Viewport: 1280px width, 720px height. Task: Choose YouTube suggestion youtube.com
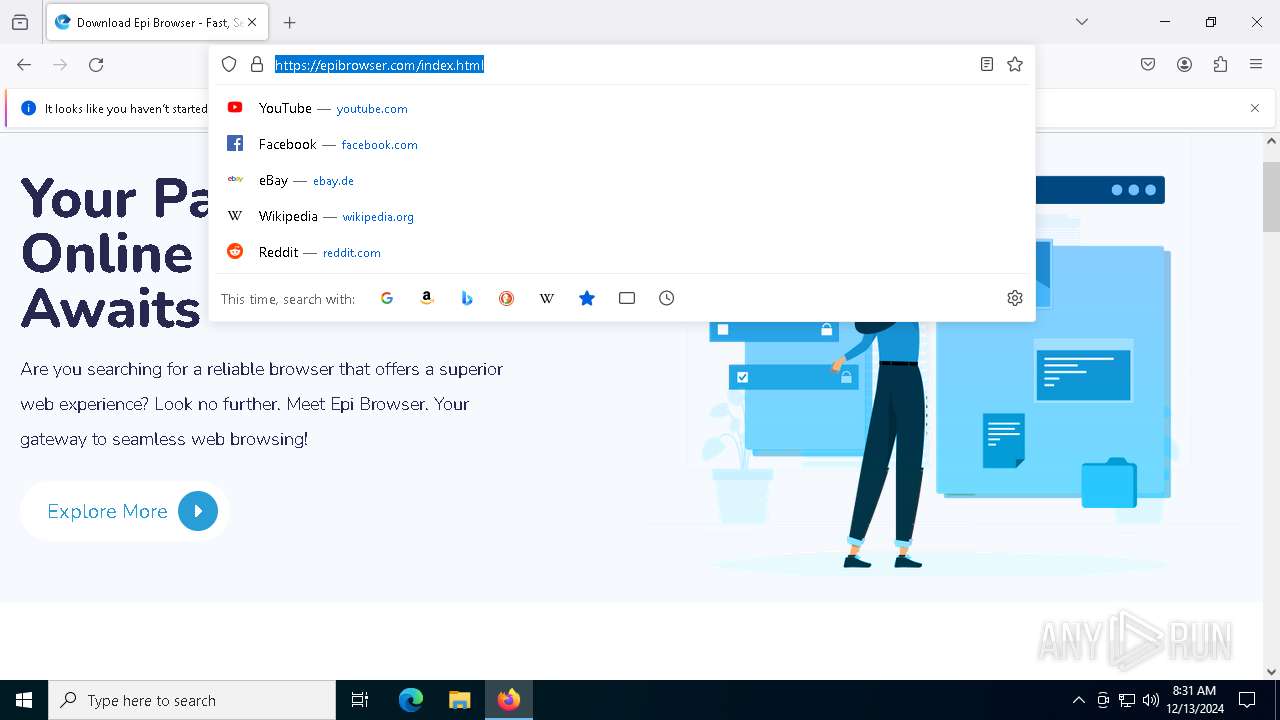tap(622, 108)
